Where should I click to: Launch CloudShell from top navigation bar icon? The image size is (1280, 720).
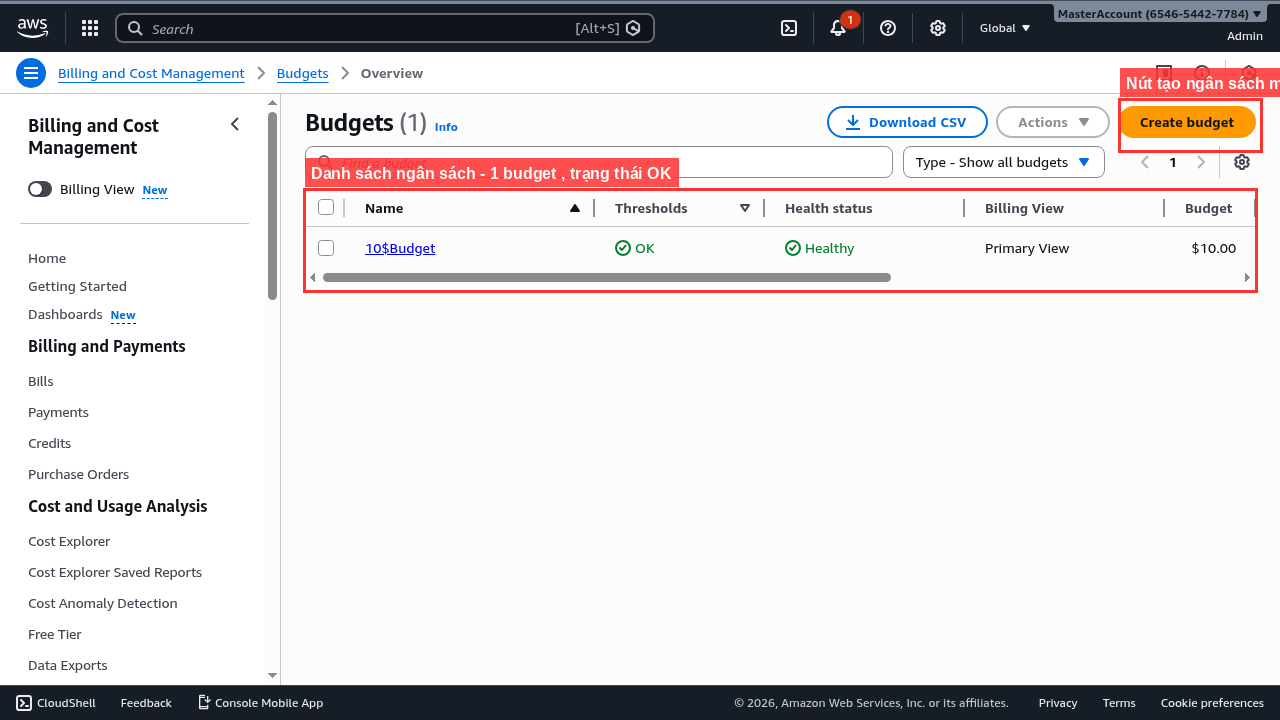click(789, 28)
